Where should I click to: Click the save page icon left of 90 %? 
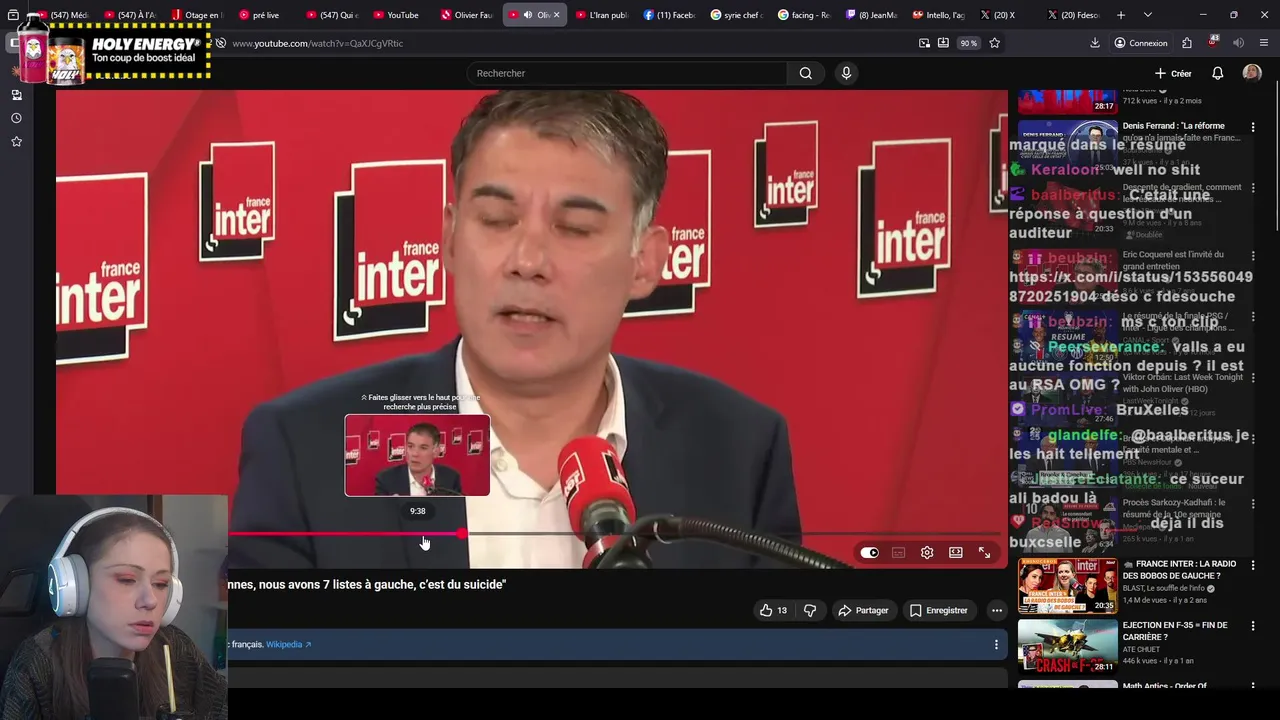pos(943,43)
